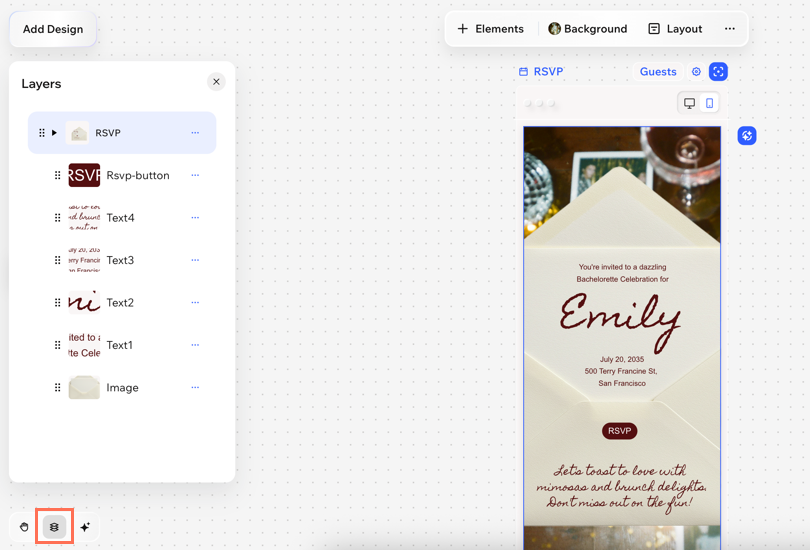This screenshot has height=550, width=810.
Task: Open more options for Text1 layer
Action: (195, 344)
